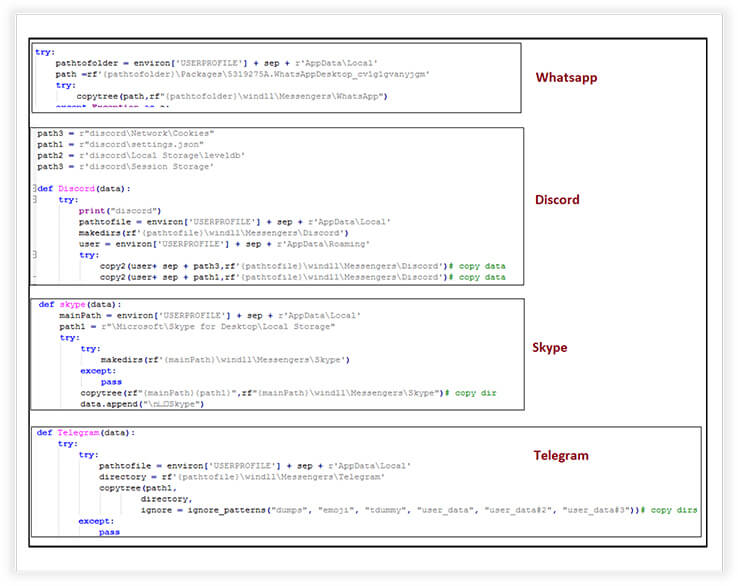
Task: Click the pass keyword in skype function
Action: click(x=111, y=382)
